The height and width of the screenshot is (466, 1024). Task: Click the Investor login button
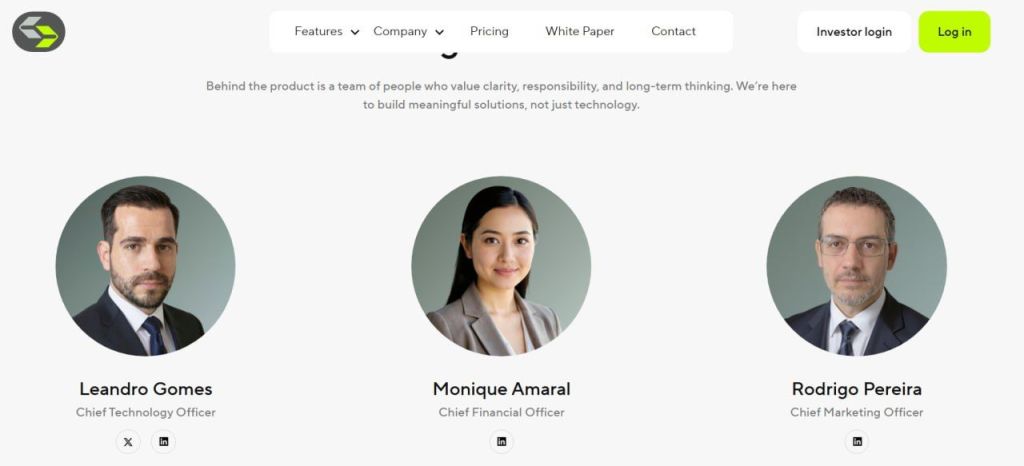pyautogui.click(x=854, y=31)
